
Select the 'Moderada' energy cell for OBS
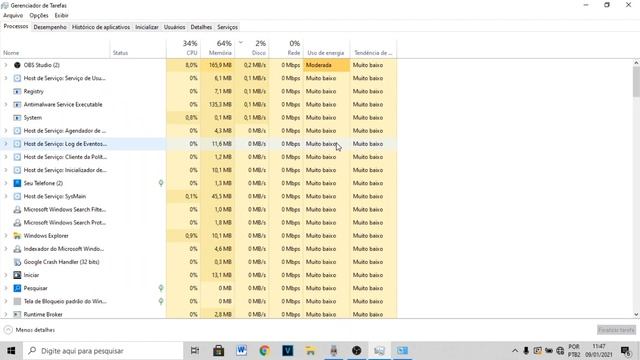[327, 65]
